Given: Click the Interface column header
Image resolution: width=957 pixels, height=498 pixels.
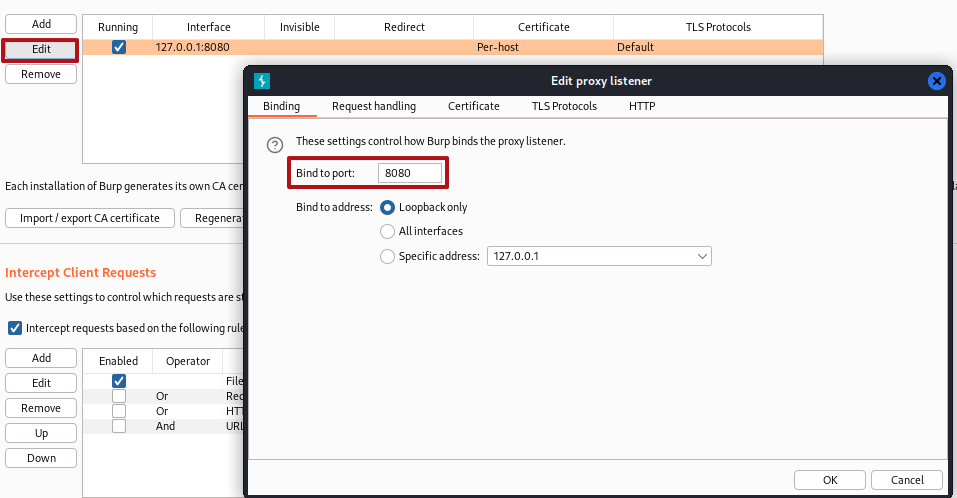Looking at the screenshot, I should coord(209,27).
